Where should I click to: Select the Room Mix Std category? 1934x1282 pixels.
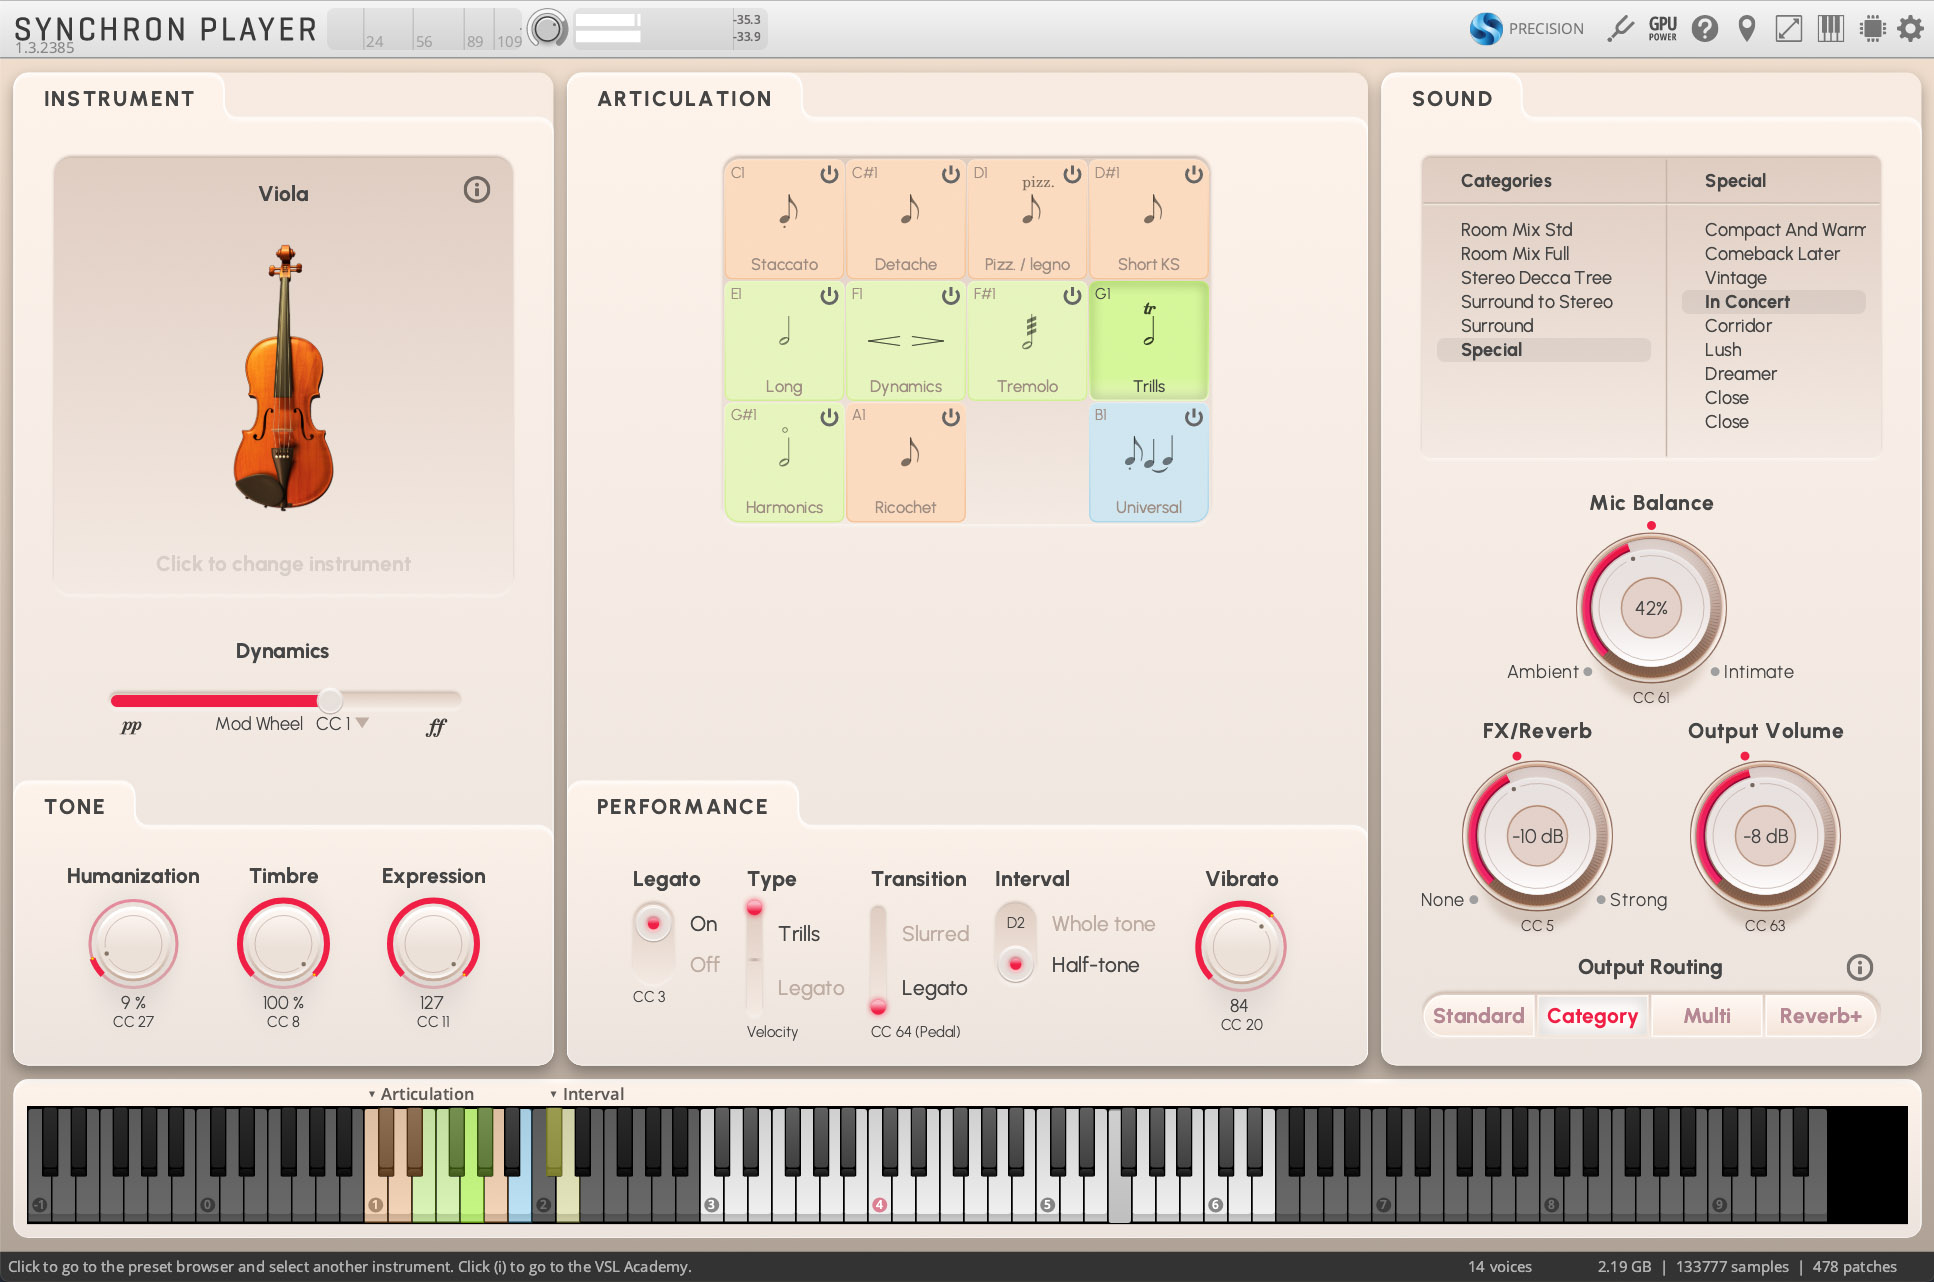tap(1516, 230)
